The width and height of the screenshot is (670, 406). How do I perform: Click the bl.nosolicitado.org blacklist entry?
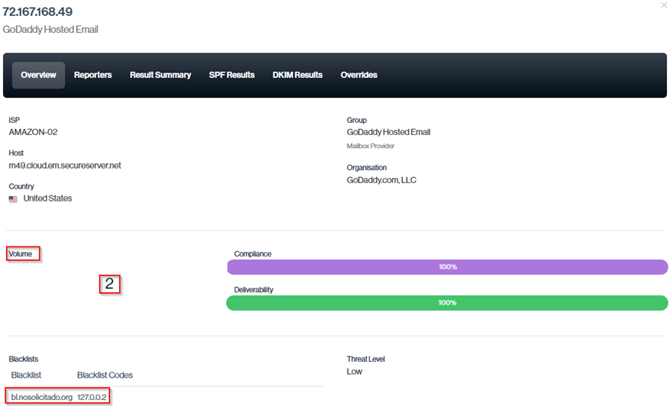click(41, 397)
